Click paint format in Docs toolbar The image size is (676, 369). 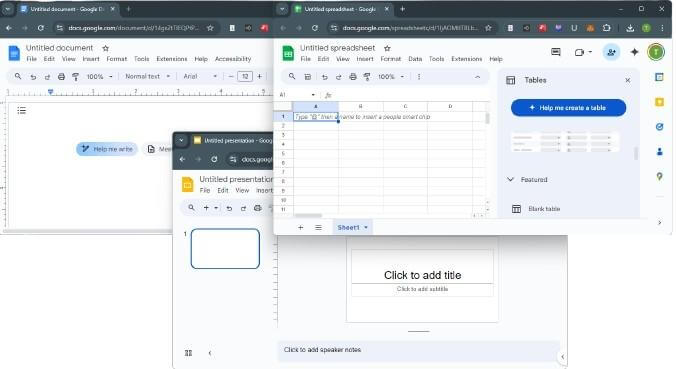point(75,77)
